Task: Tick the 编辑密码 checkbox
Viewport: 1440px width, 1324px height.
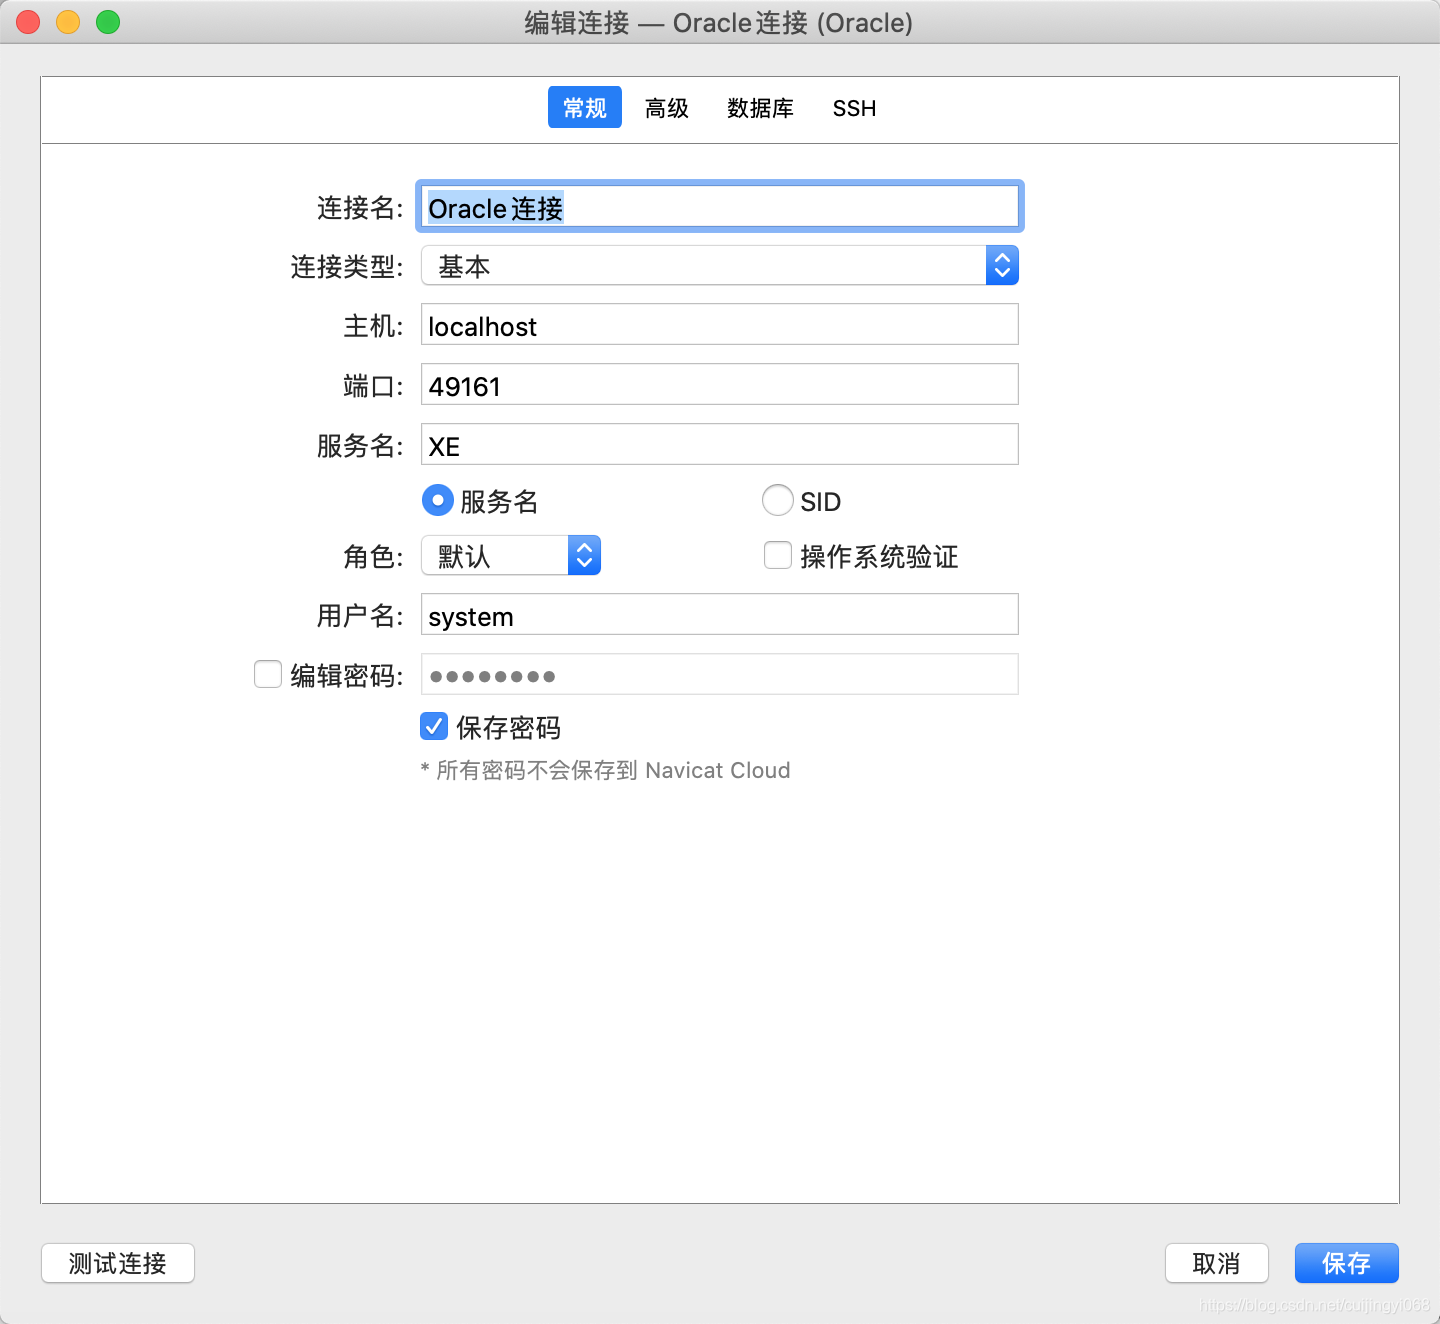Action: tap(268, 674)
